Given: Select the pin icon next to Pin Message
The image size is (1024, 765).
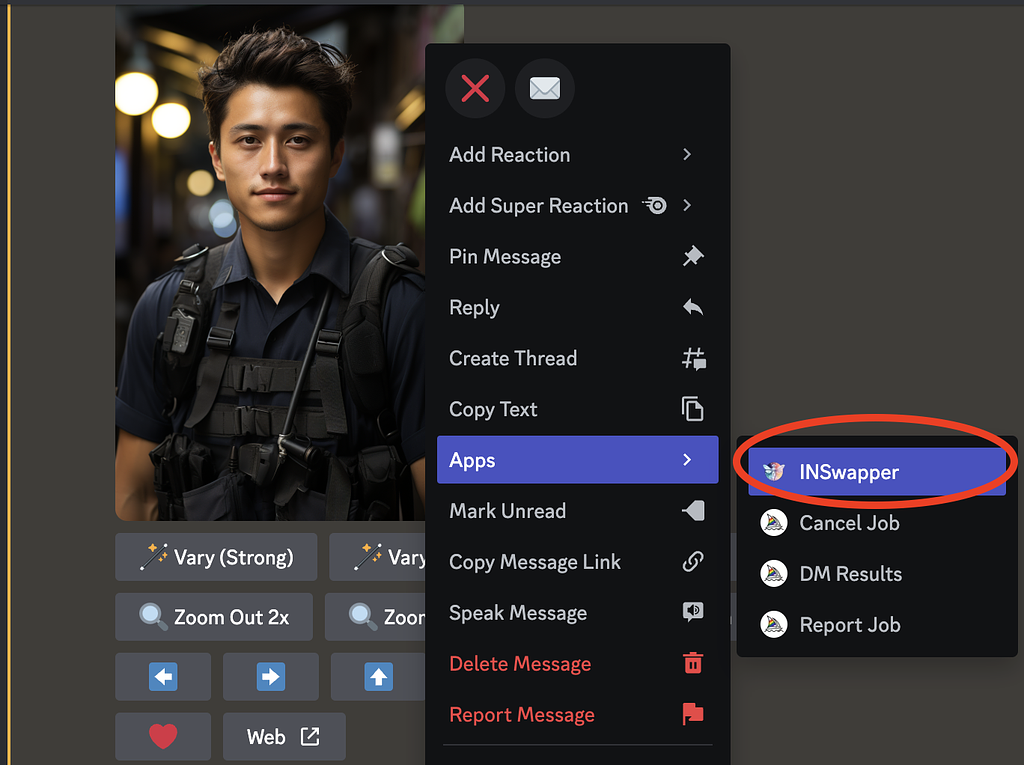Looking at the screenshot, I should pos(693,257).
